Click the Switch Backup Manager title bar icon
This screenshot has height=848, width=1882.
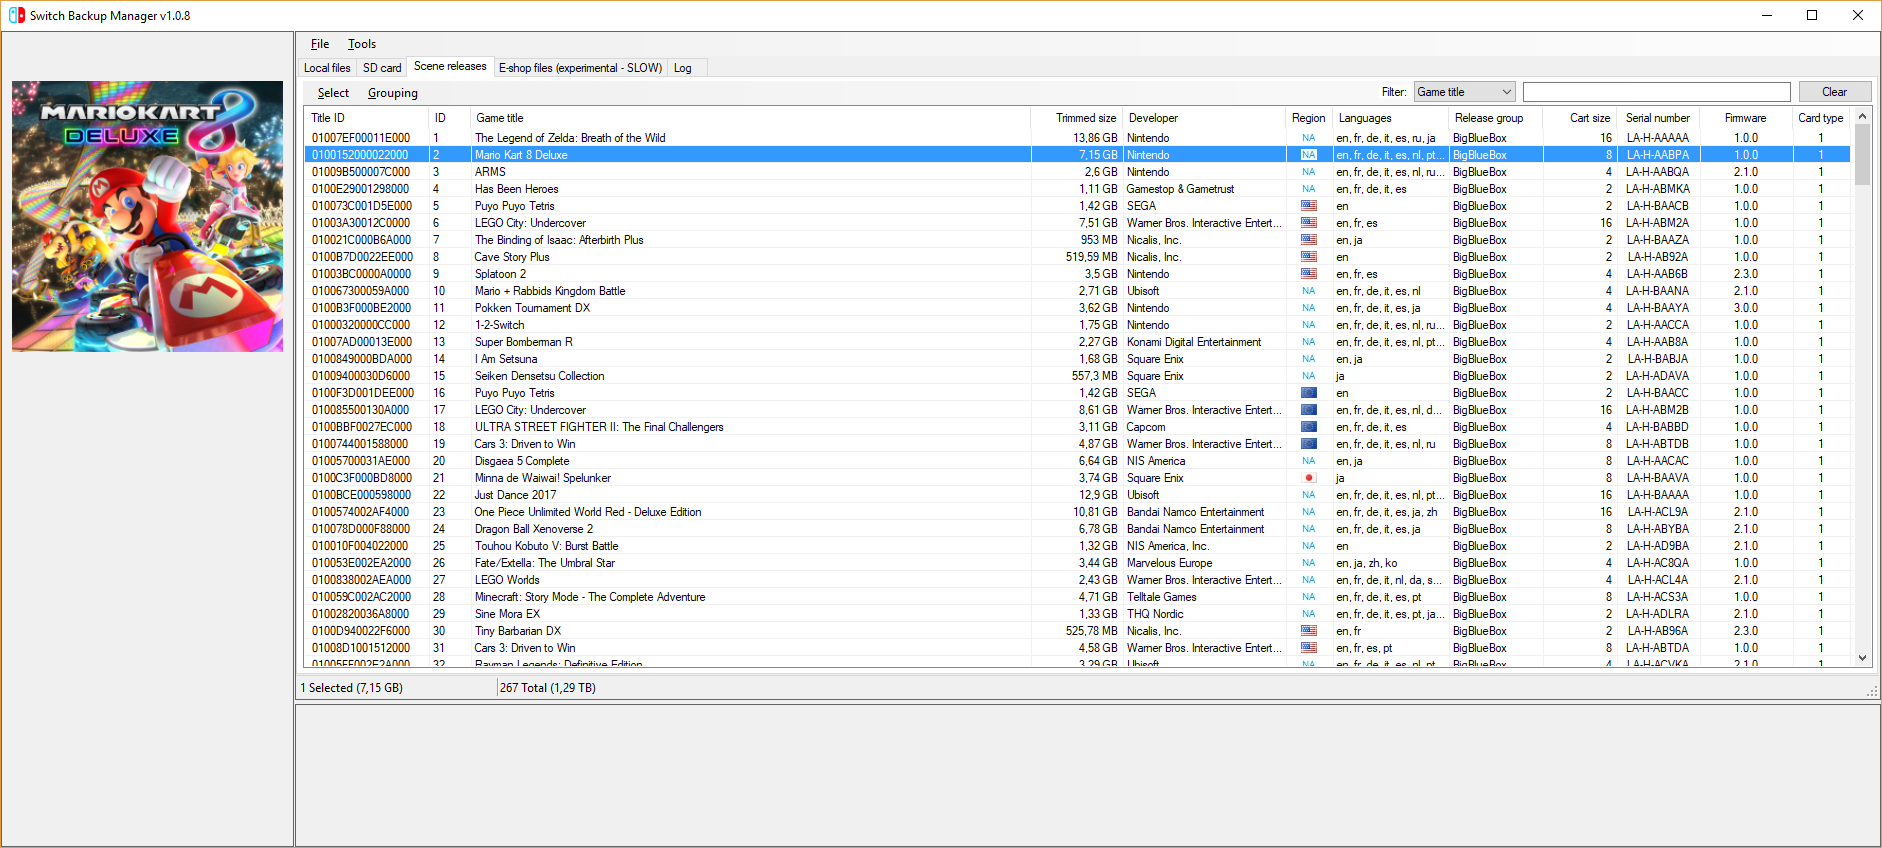[16, 15]
